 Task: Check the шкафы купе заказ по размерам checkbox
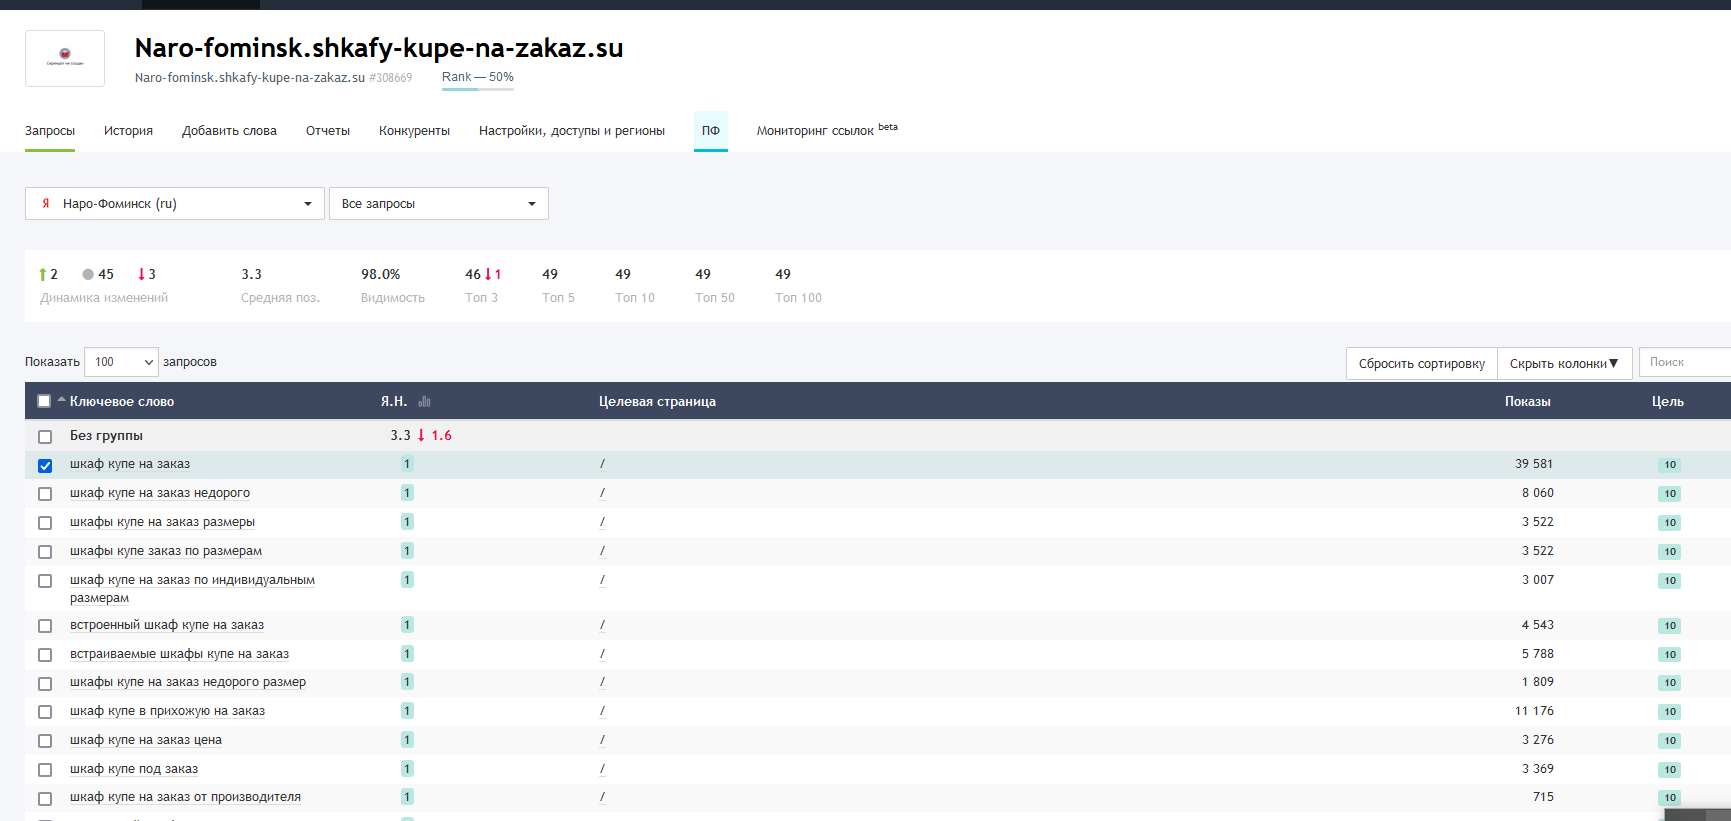[45, 552]
